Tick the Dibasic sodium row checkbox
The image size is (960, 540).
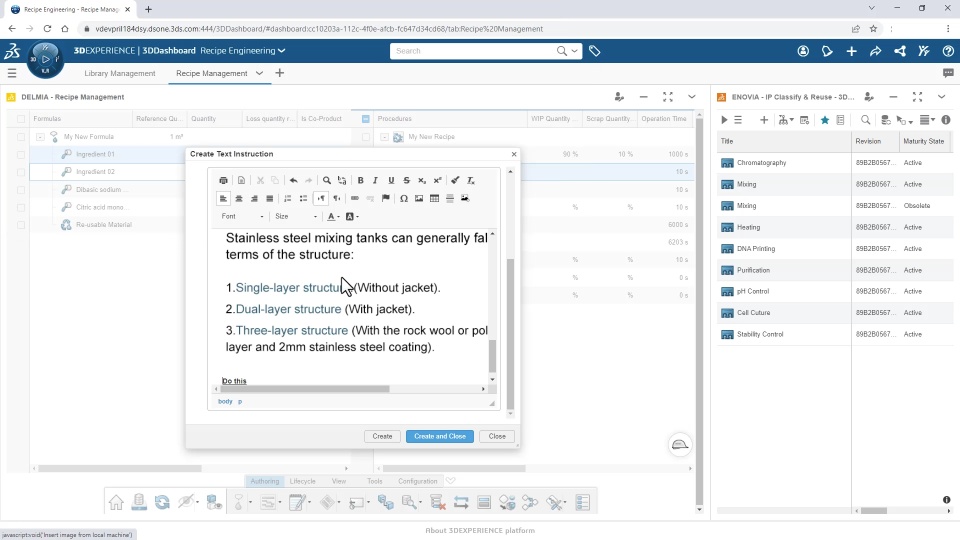pos(21,190)
